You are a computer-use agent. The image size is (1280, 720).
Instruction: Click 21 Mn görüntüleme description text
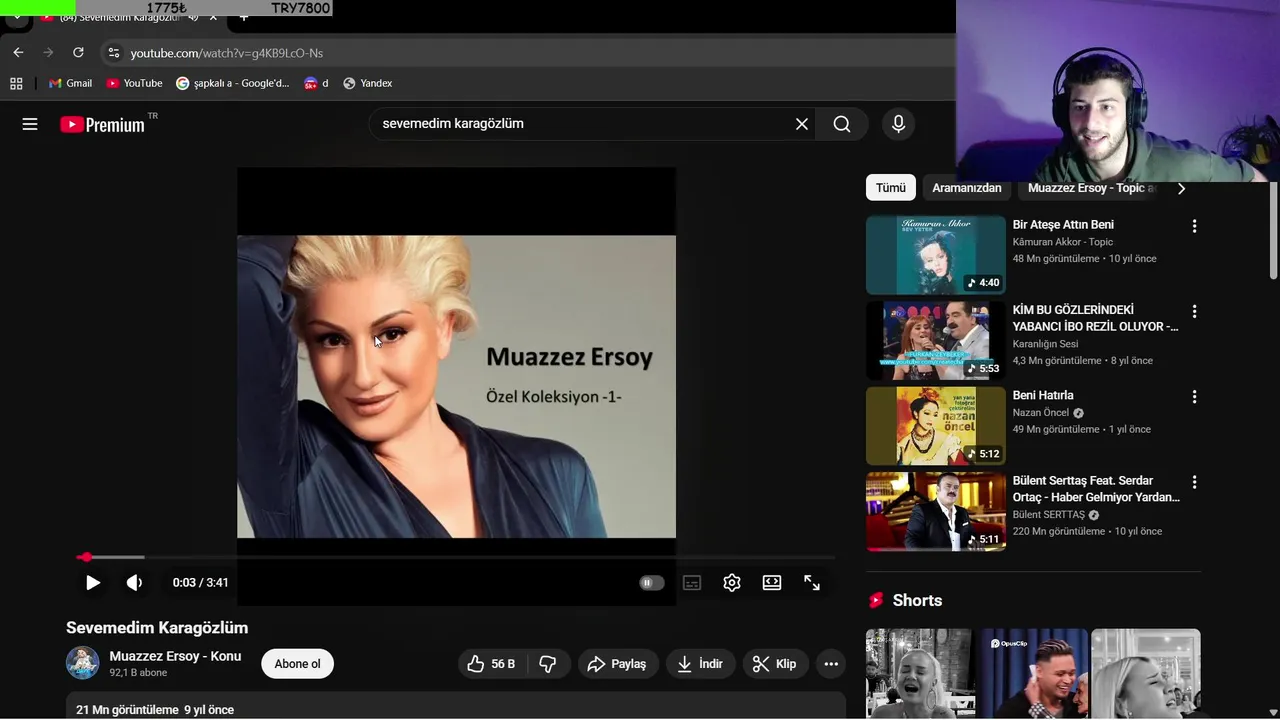pos(127,710)
